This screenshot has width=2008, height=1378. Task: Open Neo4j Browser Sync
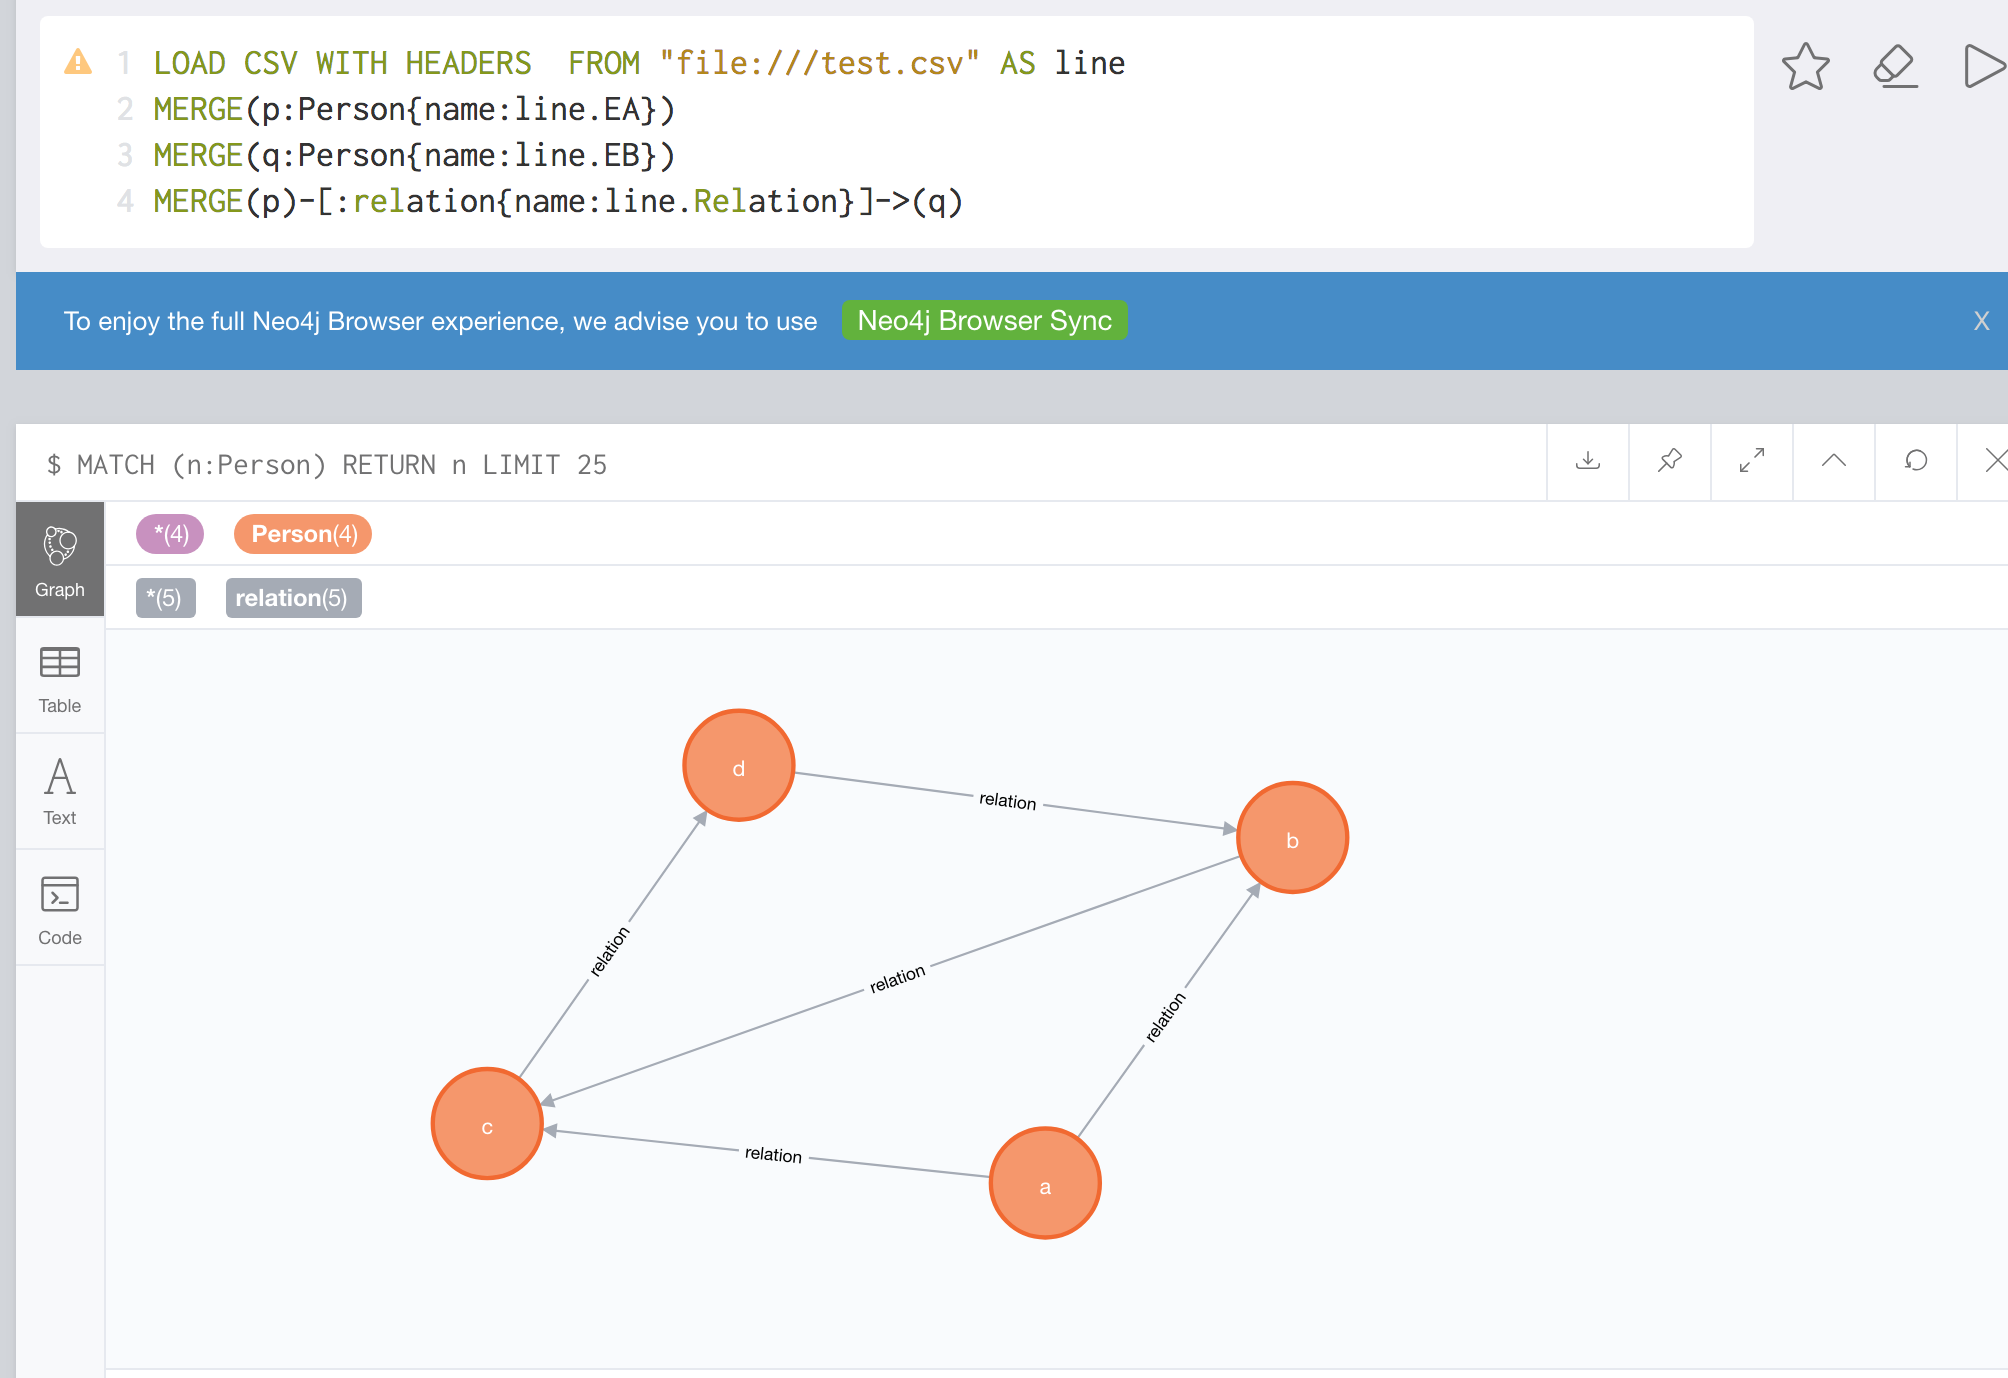coord(984,321)
